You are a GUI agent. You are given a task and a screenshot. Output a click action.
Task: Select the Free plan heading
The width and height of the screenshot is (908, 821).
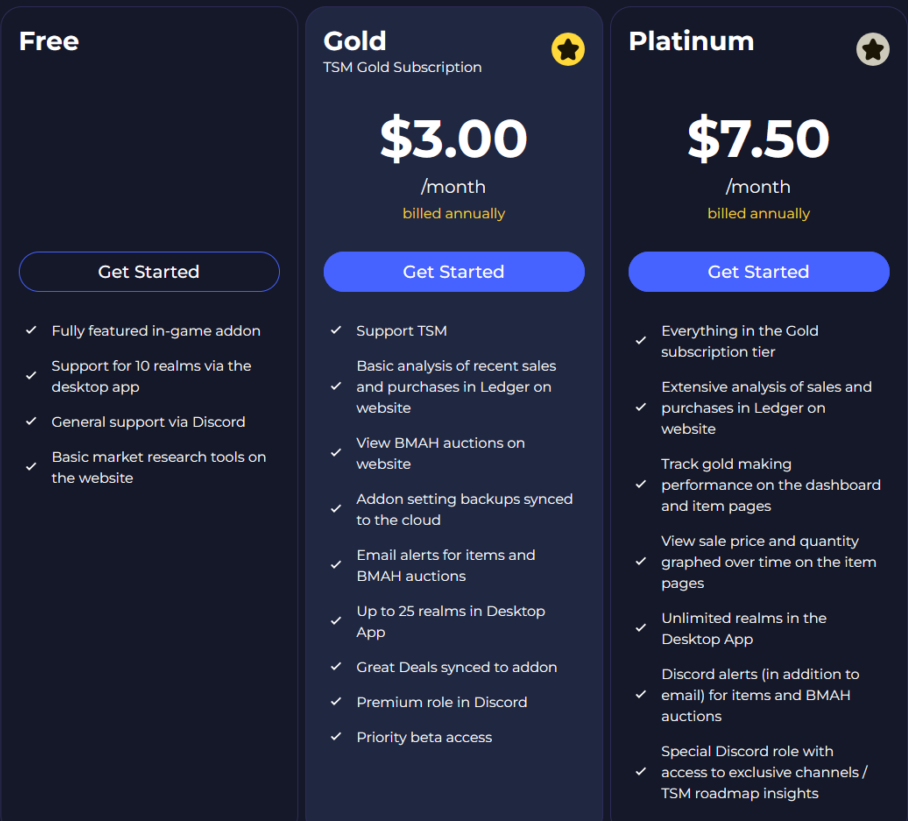49,41
